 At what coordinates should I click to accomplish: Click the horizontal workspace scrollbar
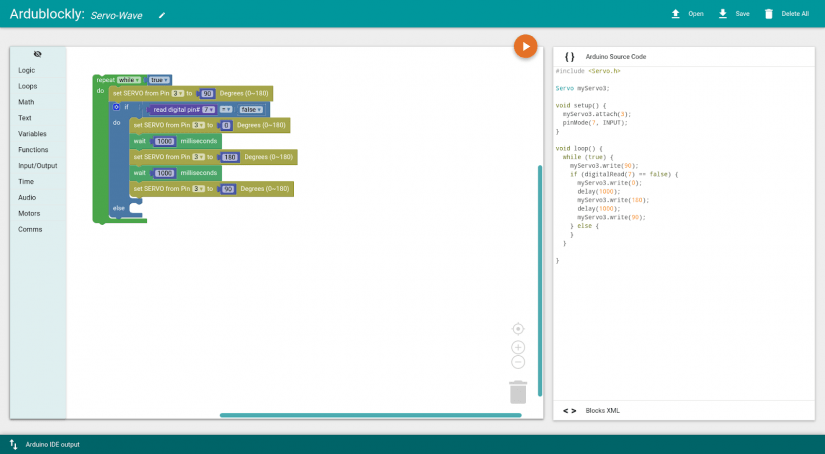click(370, 415)
